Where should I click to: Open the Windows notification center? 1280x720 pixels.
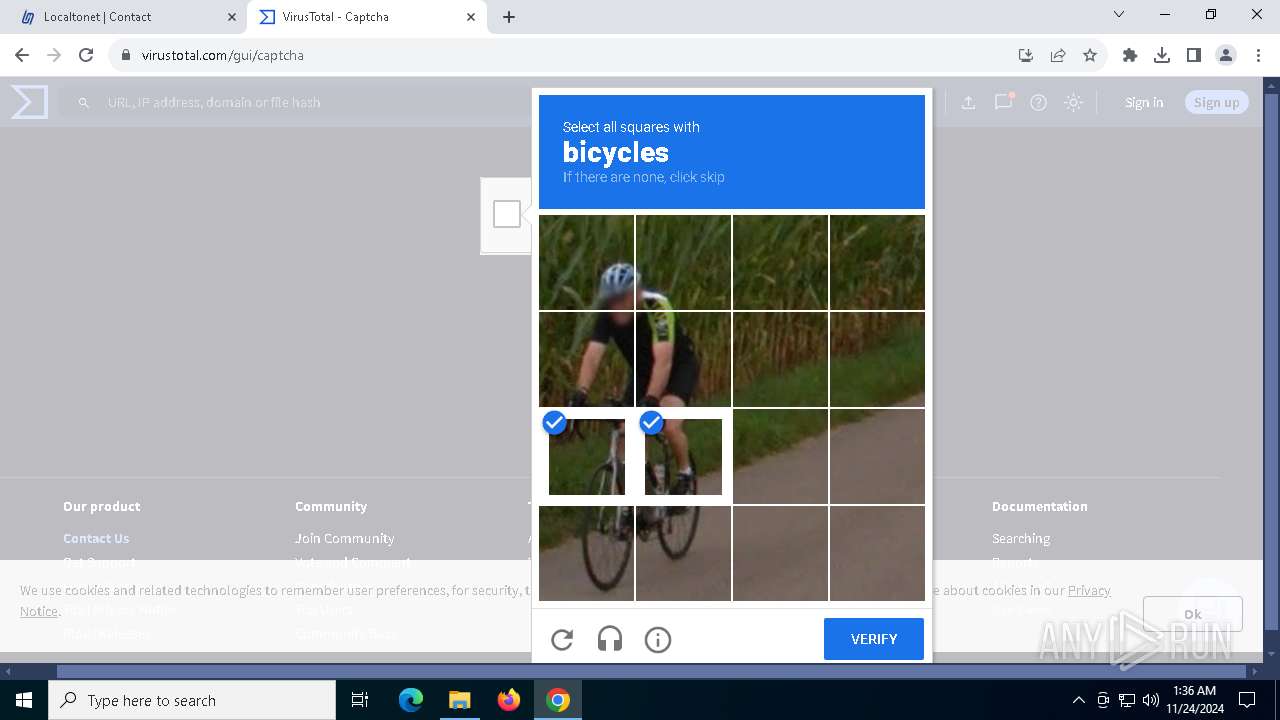click(1247, 700)
